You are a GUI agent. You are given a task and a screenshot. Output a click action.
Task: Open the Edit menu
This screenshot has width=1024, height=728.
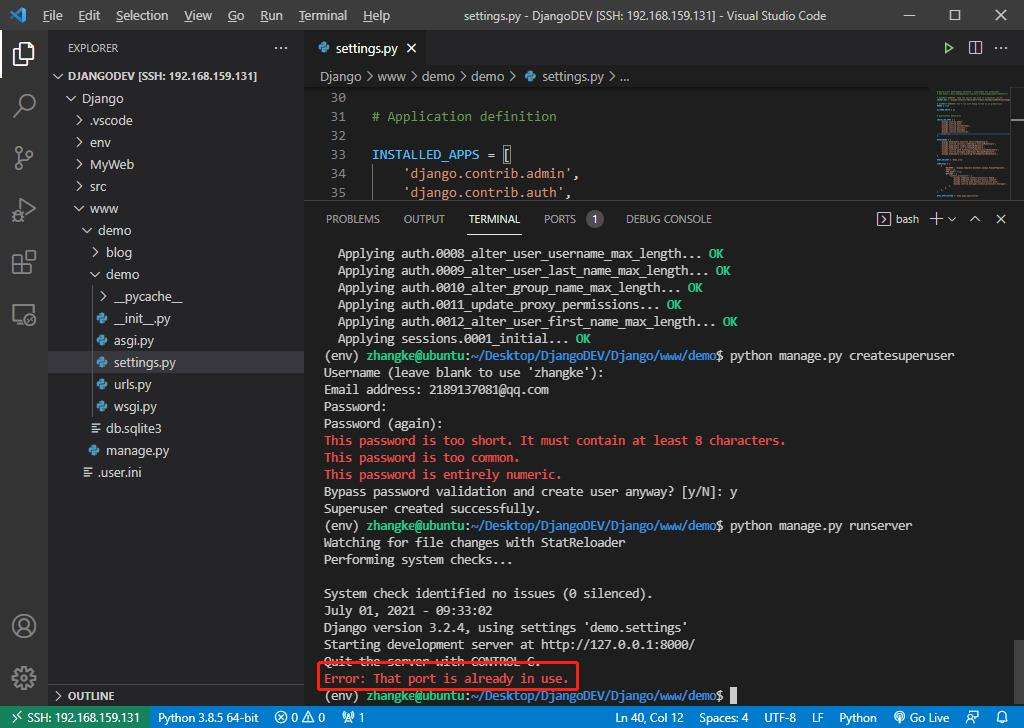pyautogui.click(x=89, y=15)
